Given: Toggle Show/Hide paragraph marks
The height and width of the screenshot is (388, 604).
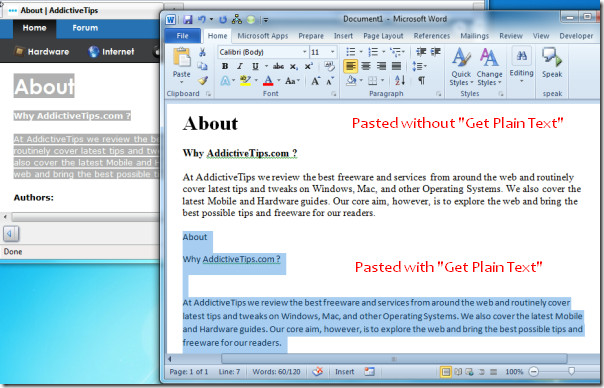Looking at the screenshot, I should click(422, 81).
